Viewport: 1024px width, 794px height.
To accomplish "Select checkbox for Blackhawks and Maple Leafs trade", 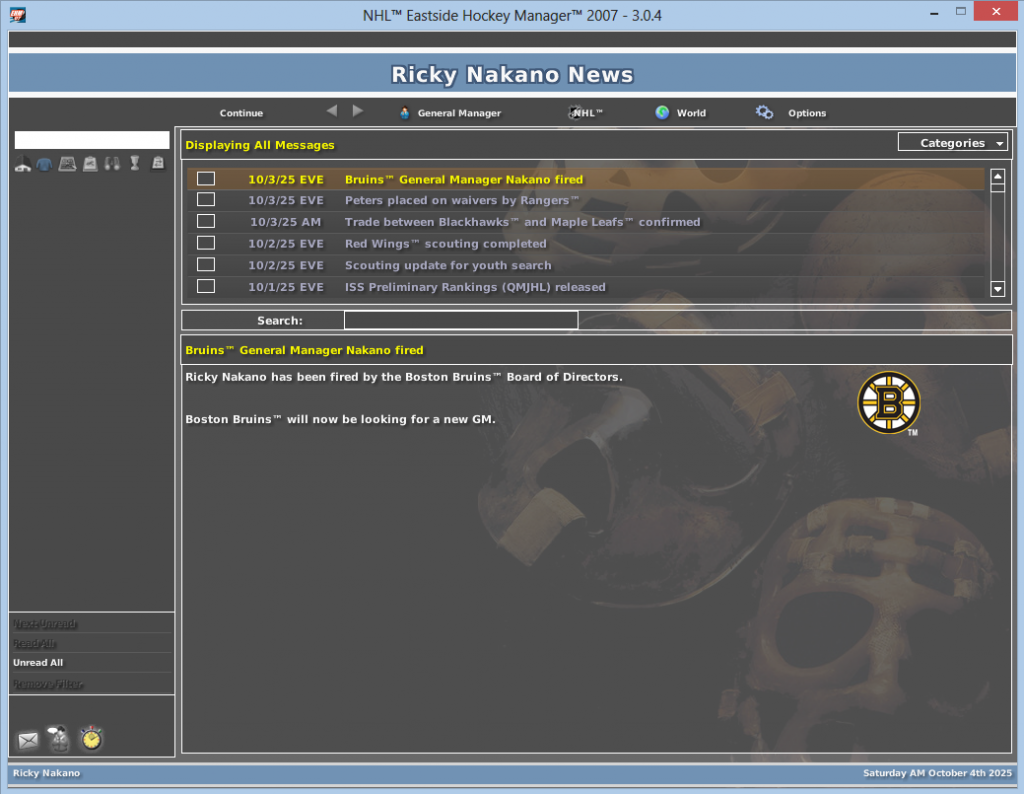I will point(206,221).
